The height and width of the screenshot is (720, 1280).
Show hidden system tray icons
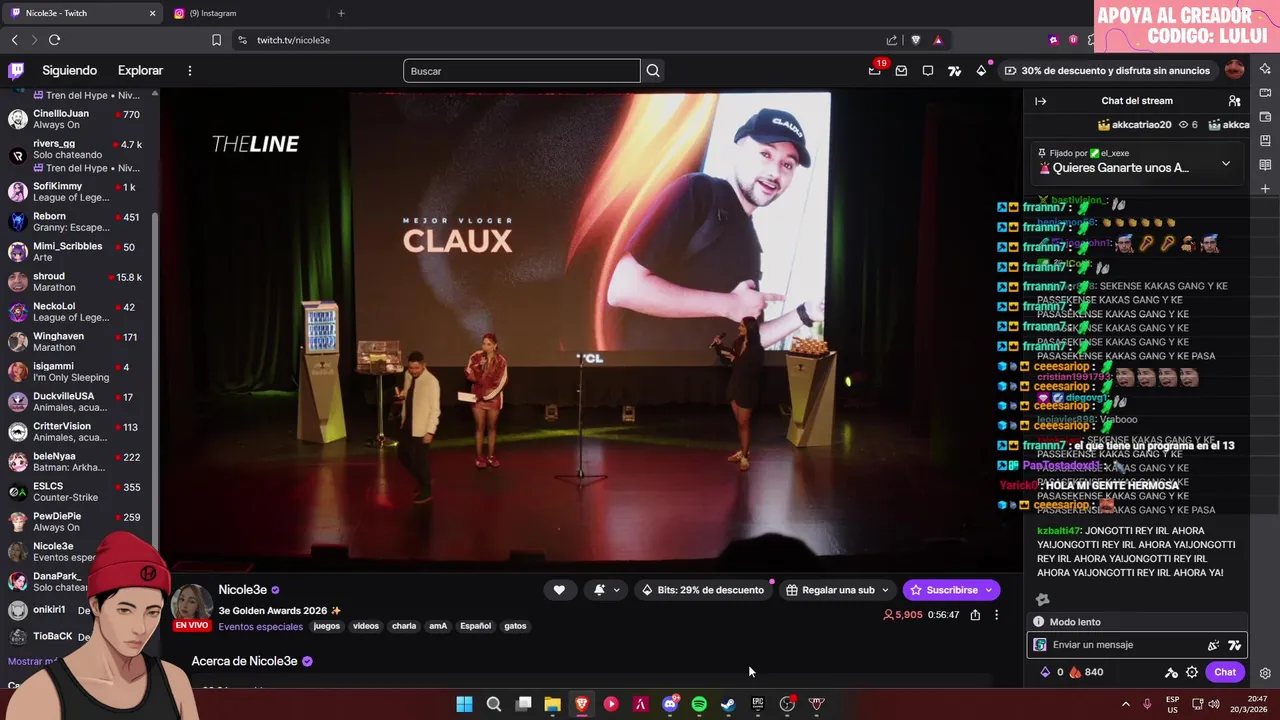click(1125, 704)
